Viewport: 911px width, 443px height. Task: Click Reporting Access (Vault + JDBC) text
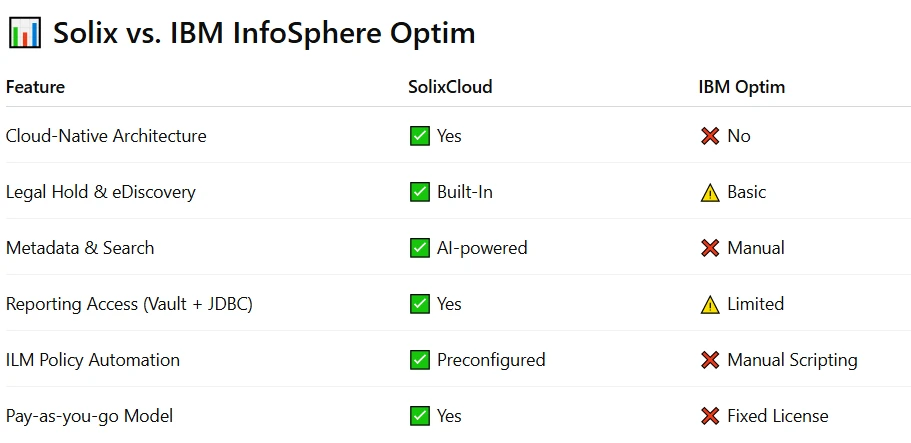[129, 305]
